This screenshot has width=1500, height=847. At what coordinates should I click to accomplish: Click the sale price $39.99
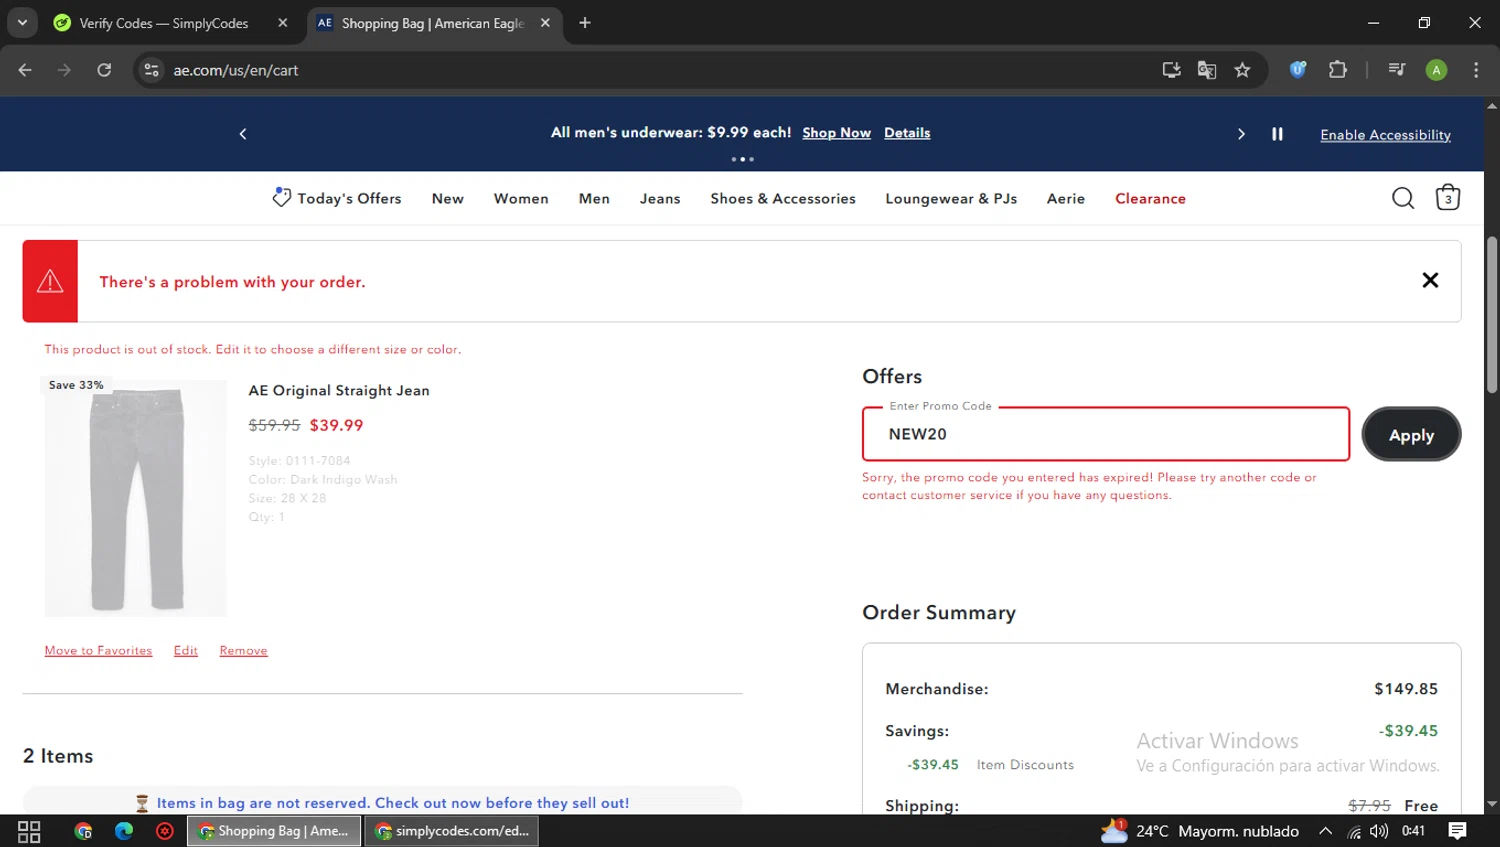coord(336,425)
